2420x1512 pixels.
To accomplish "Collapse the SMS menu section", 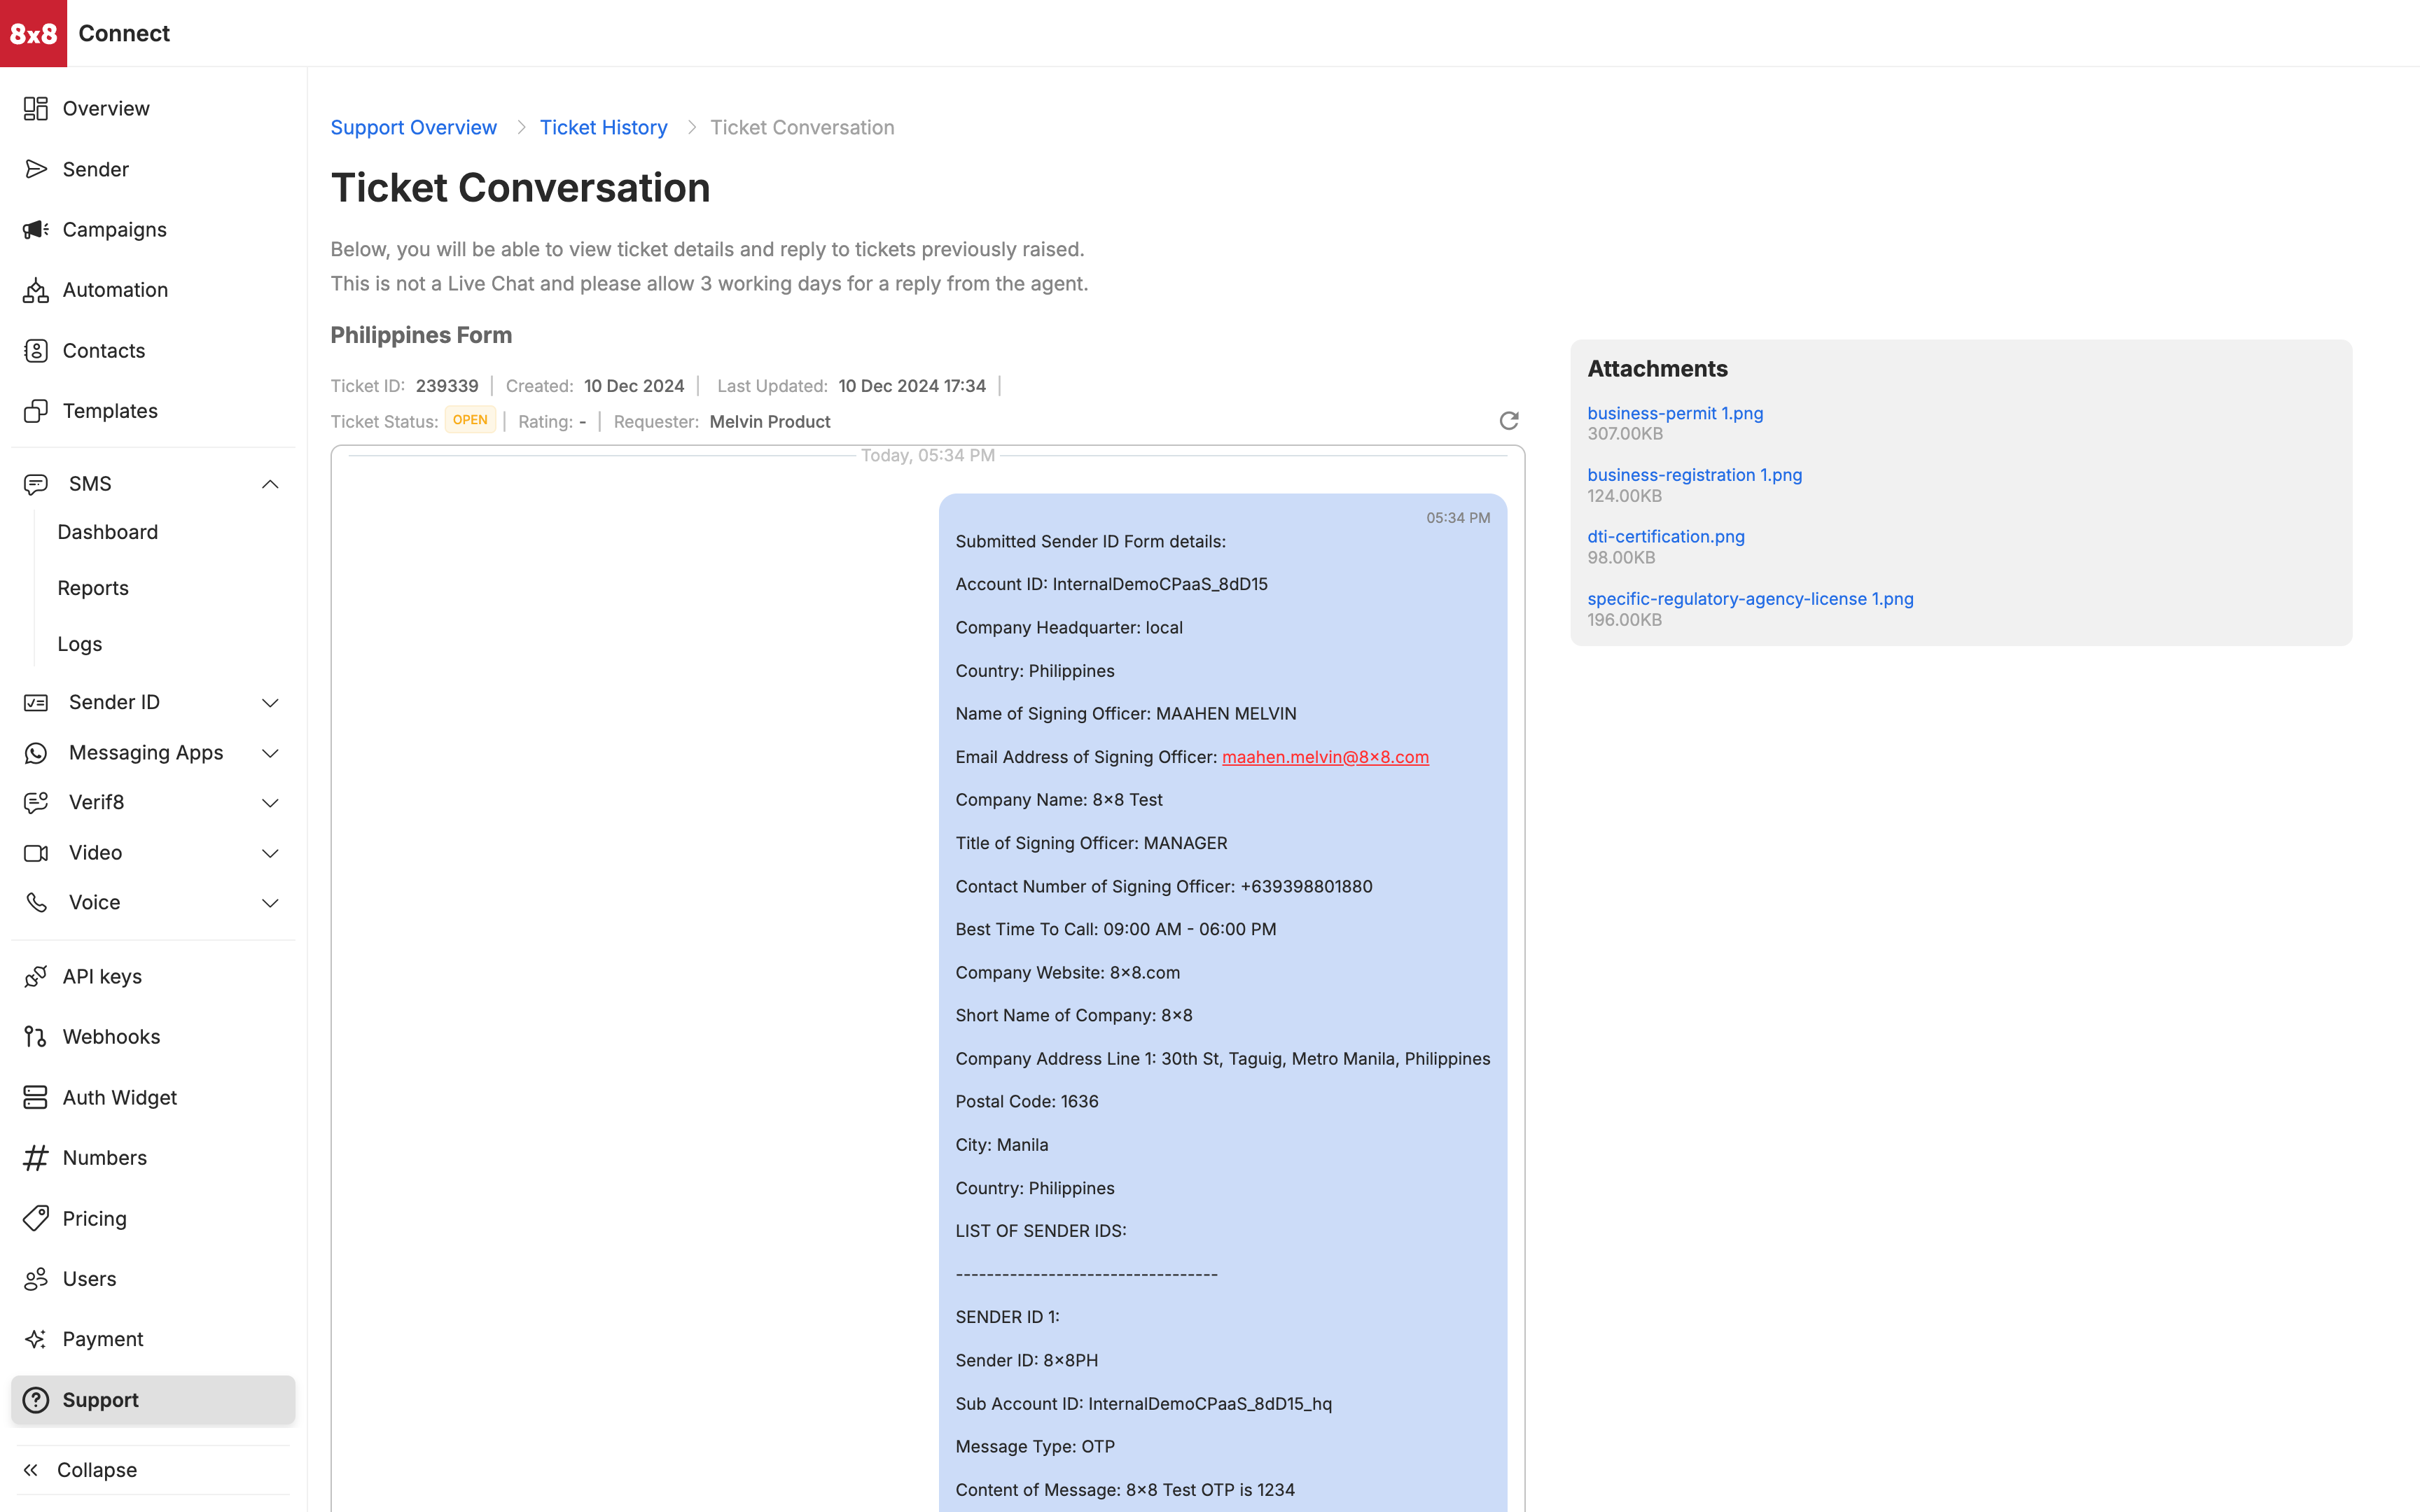I will [x=270, y=484].
